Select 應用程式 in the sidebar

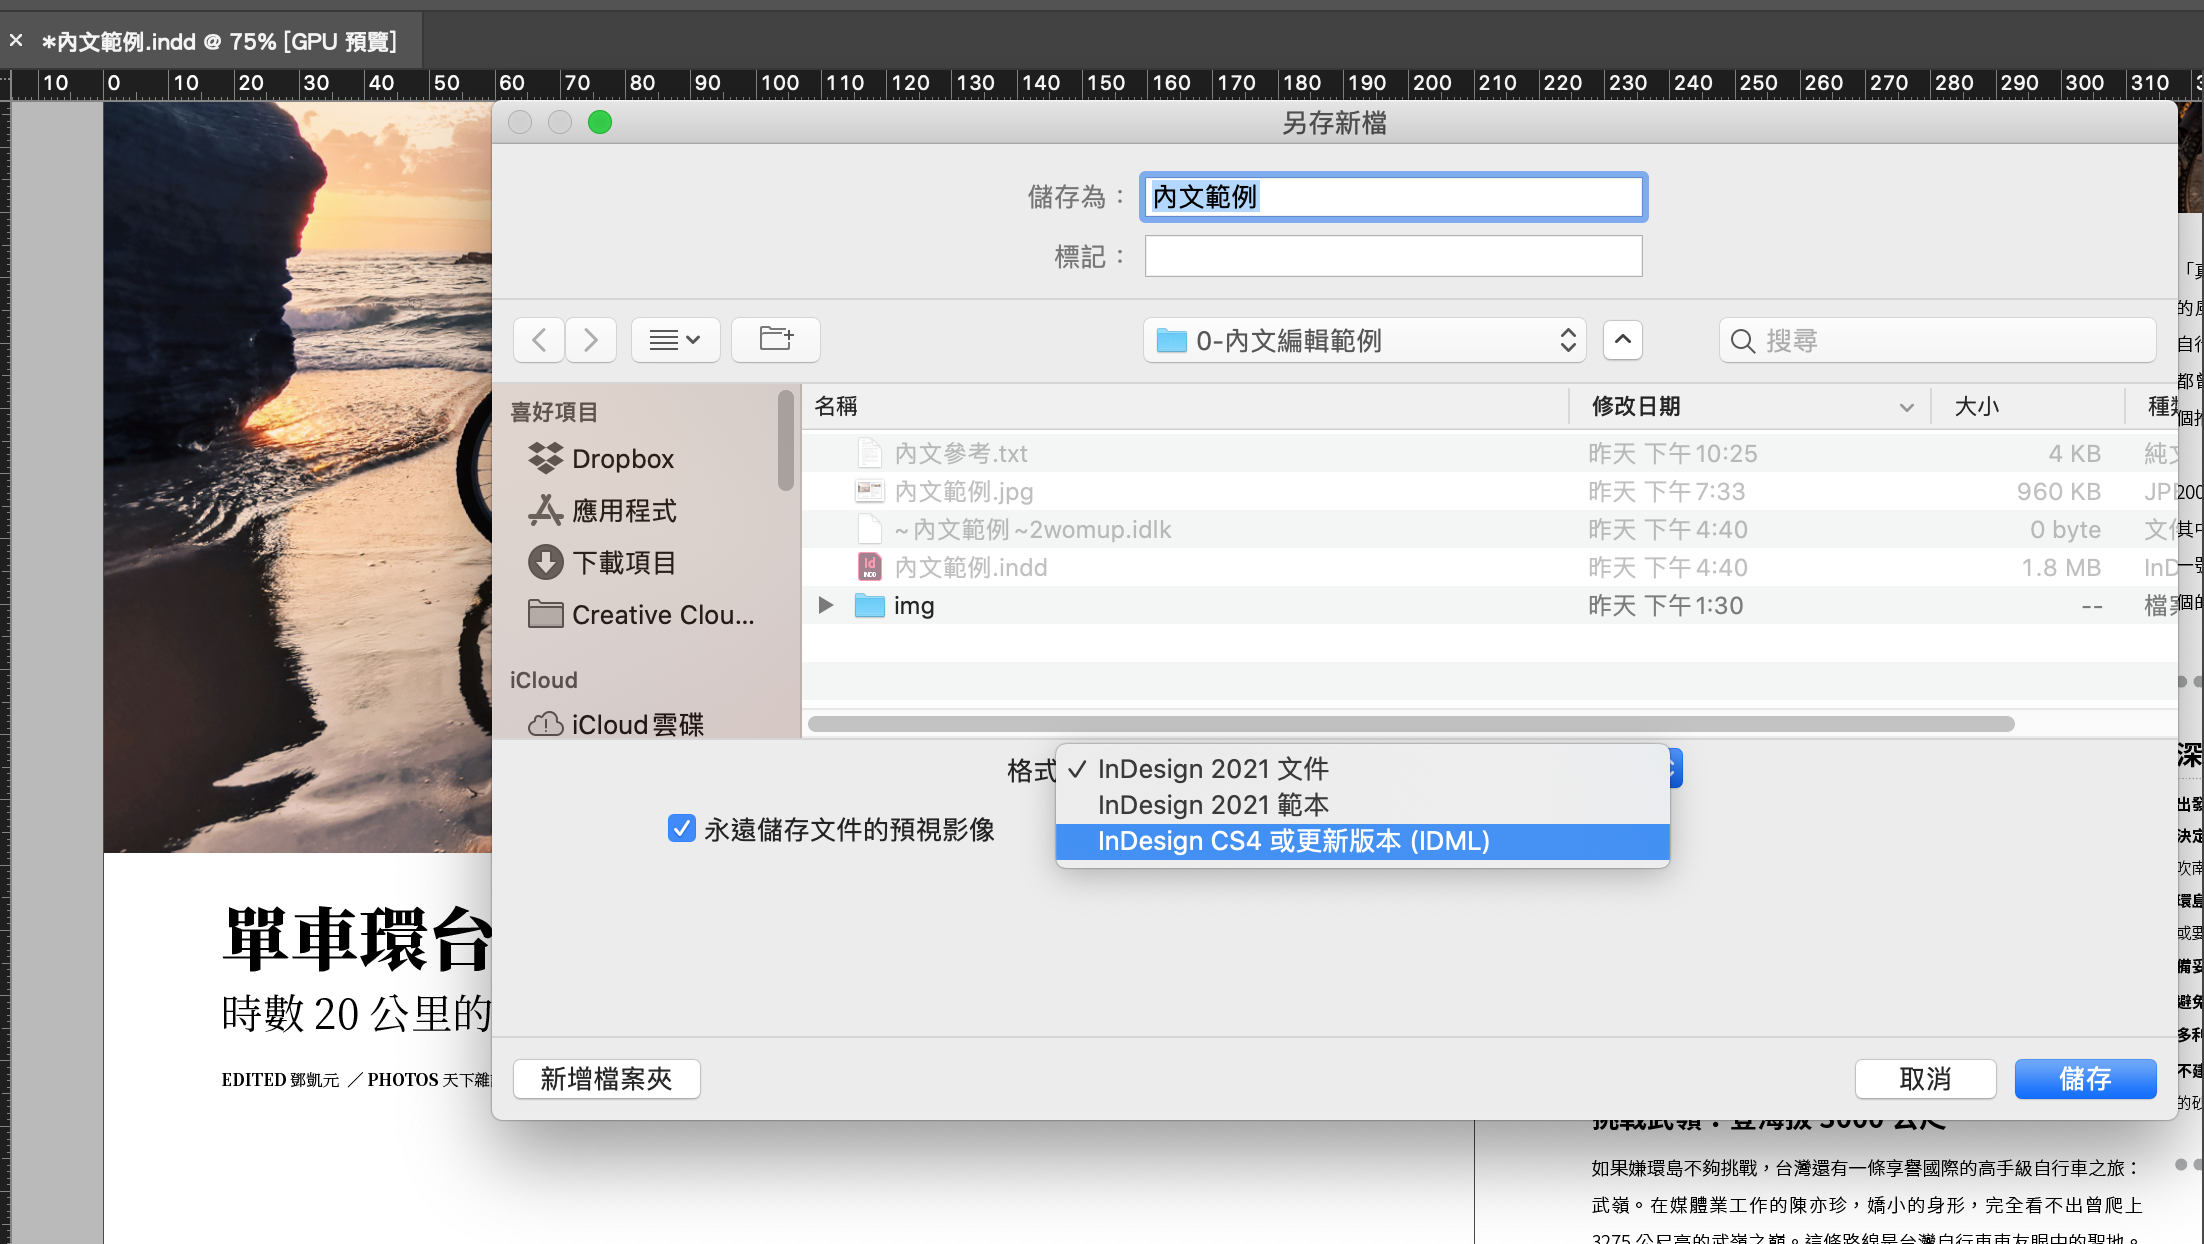[x=624, y=511]
